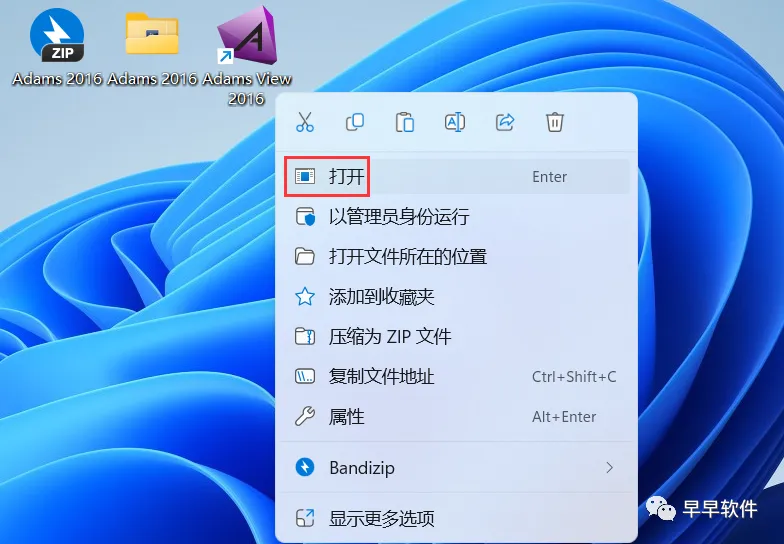Select the Adams 2016 ZIP archive desktop icon
Screen dimensions: 784x544
point(57,48)
